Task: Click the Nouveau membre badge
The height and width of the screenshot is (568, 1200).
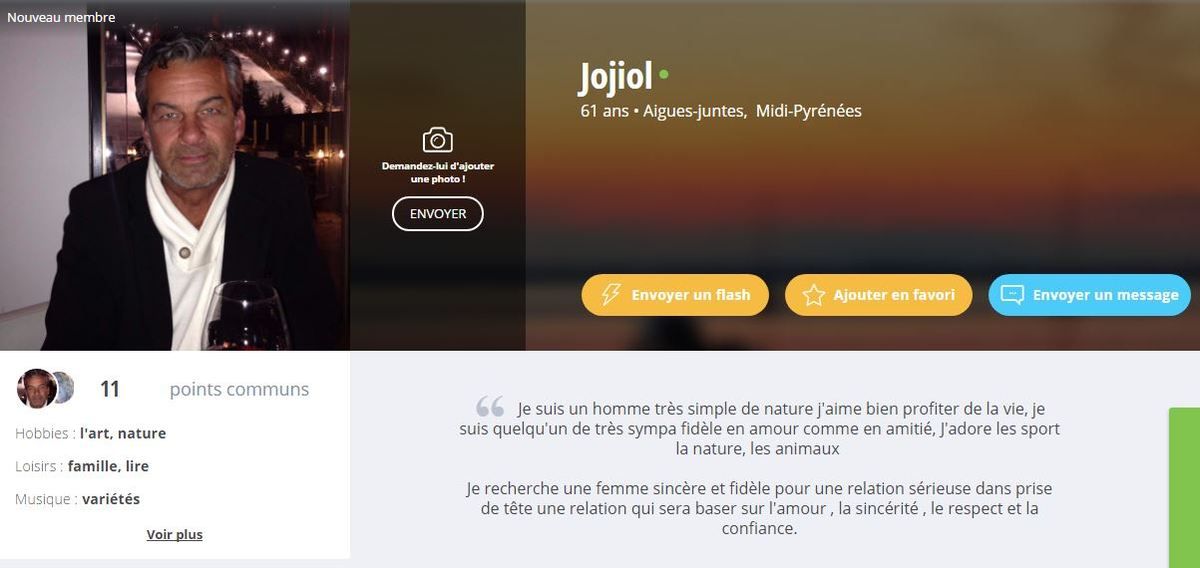Action: pyautogui.click(x=61, y=17)
